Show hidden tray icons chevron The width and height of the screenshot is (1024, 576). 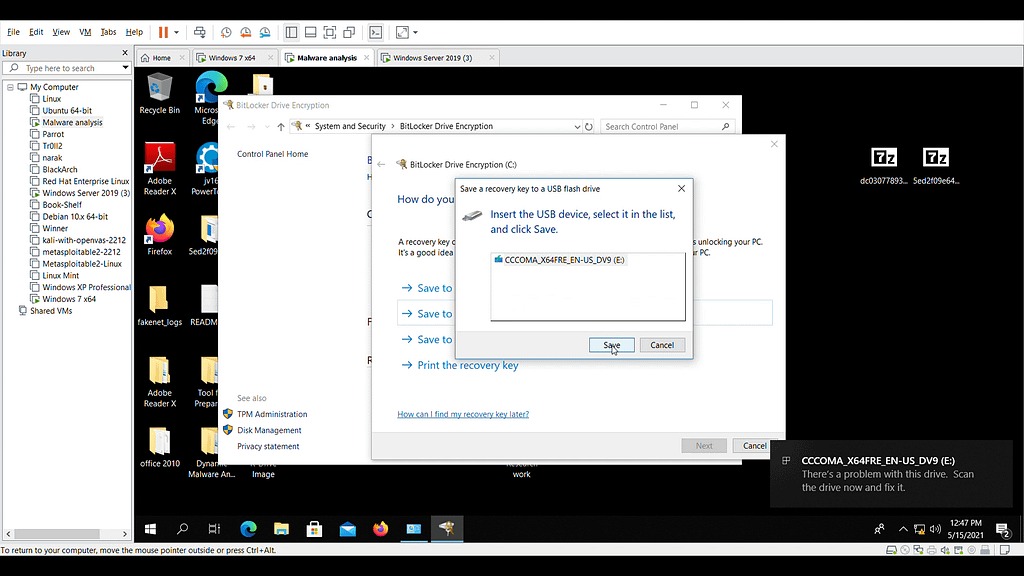[x=903, y=529]
